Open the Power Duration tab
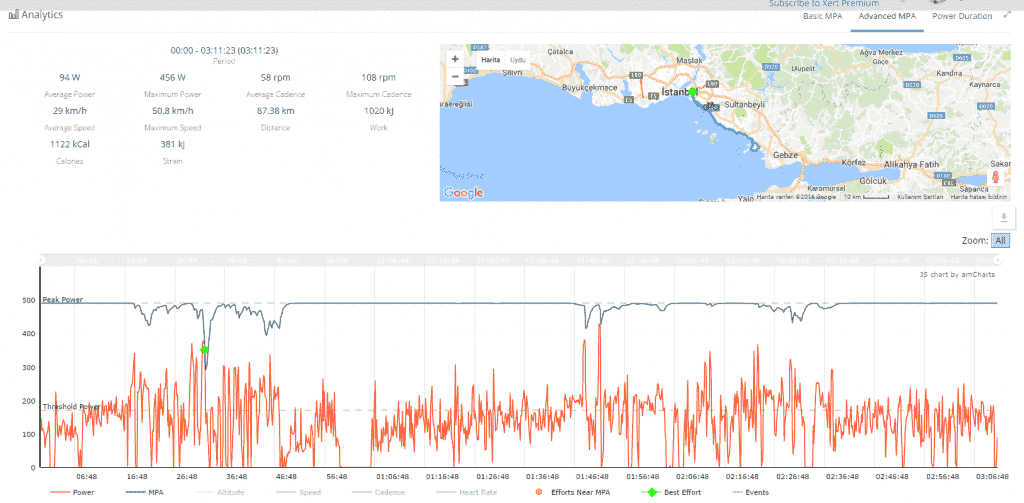The width and height of the screenshot is (1024, 503). 962,16
